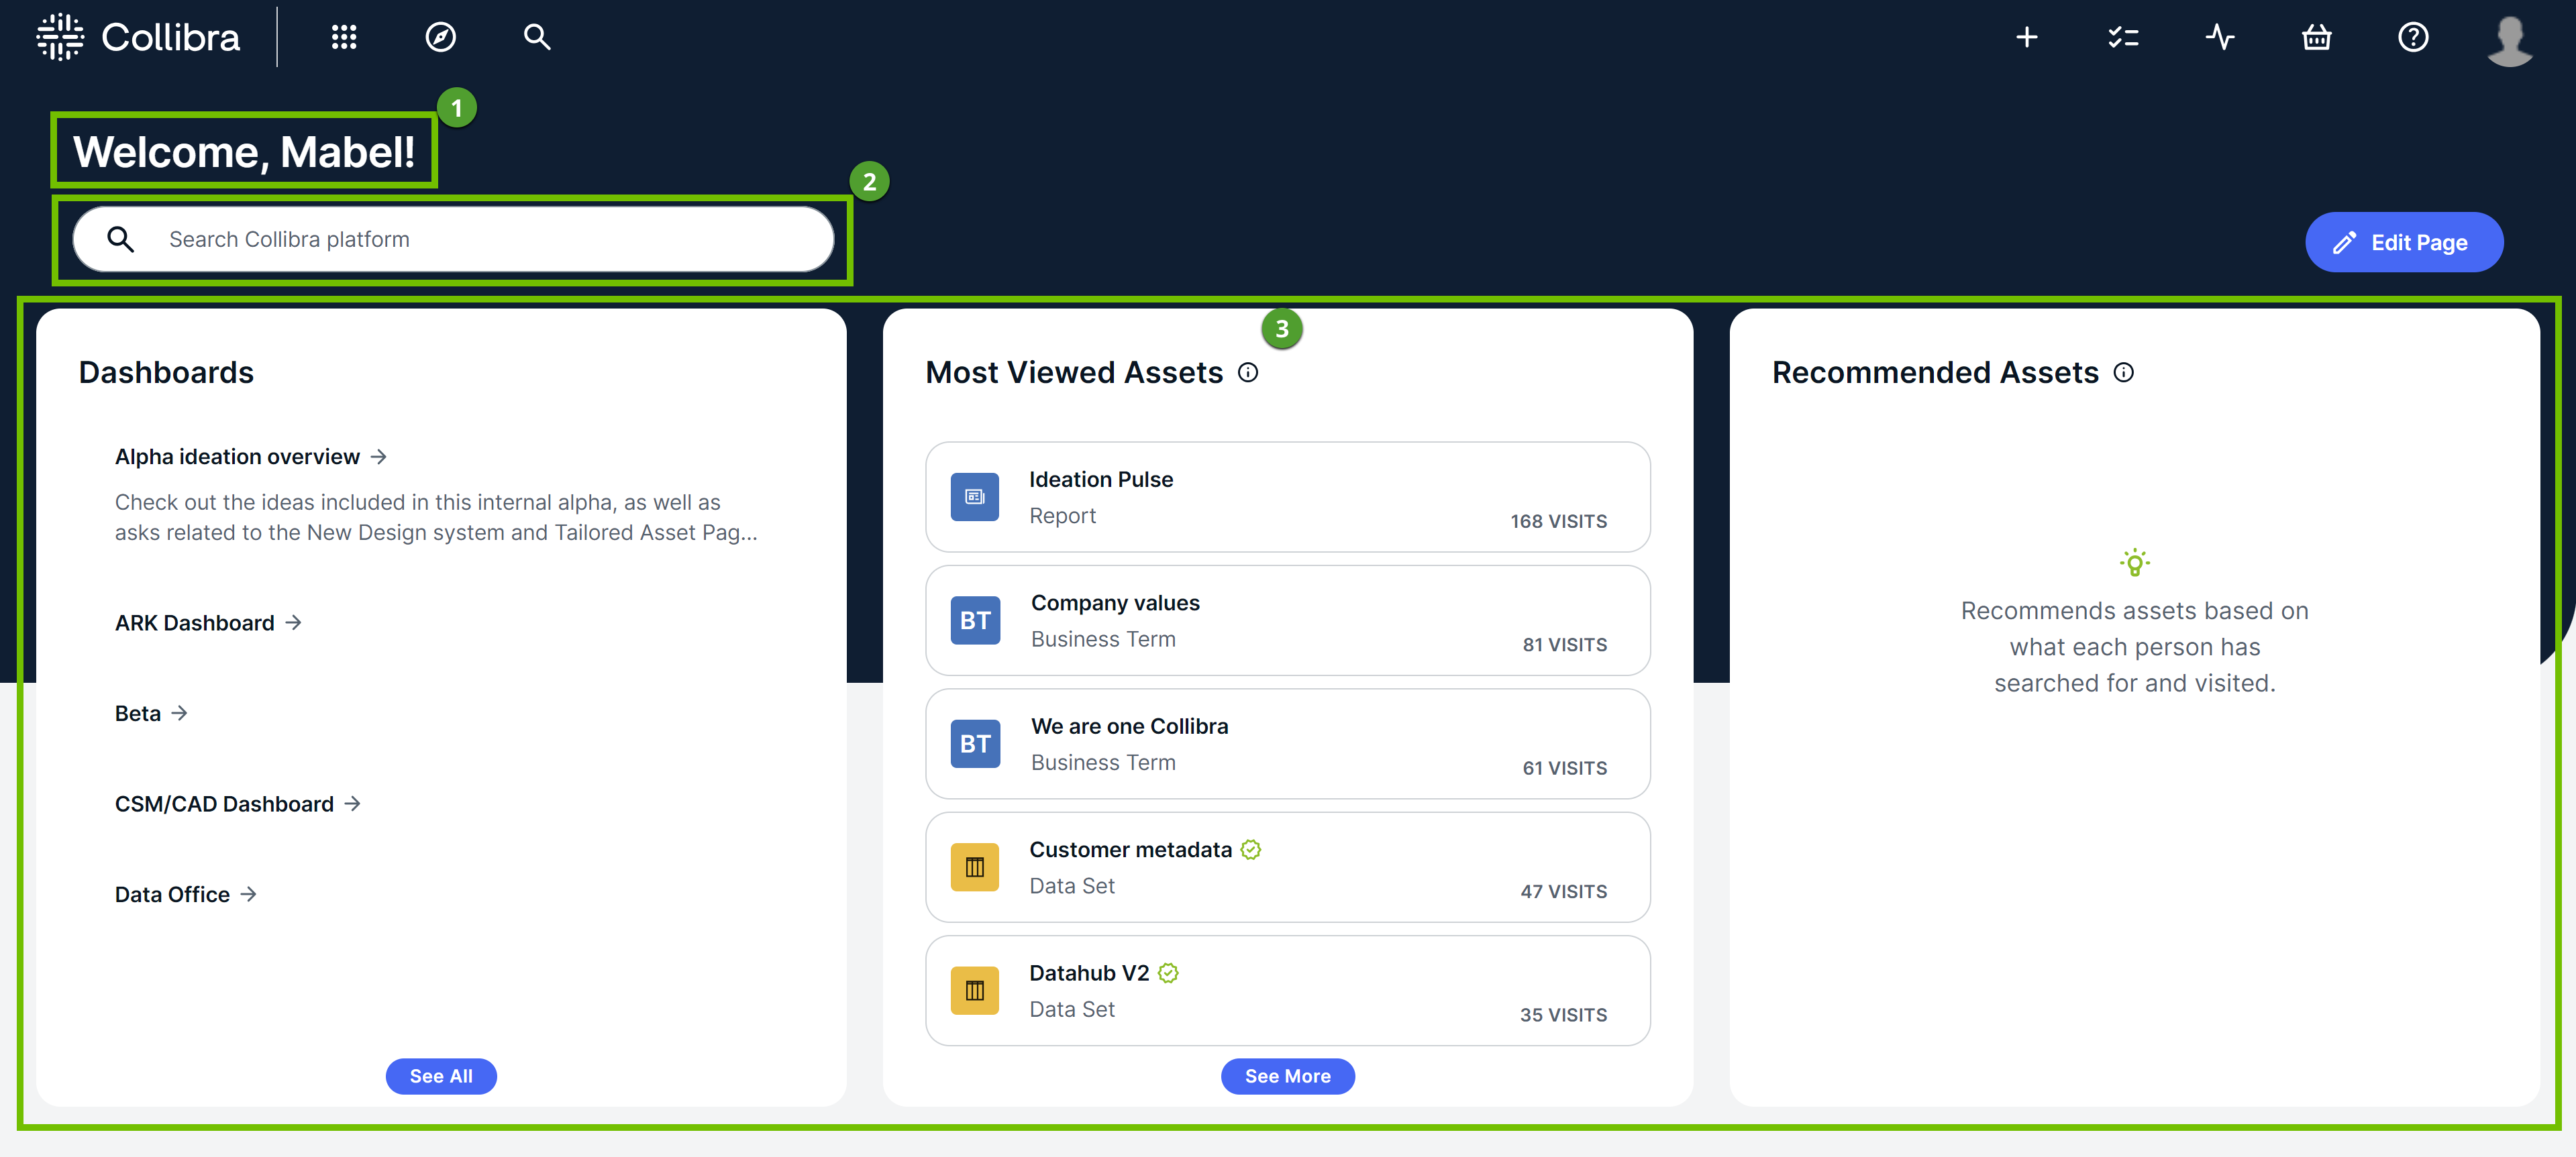
Task: Click the arrow next to Beta
Action: click(x=179, y=713)
